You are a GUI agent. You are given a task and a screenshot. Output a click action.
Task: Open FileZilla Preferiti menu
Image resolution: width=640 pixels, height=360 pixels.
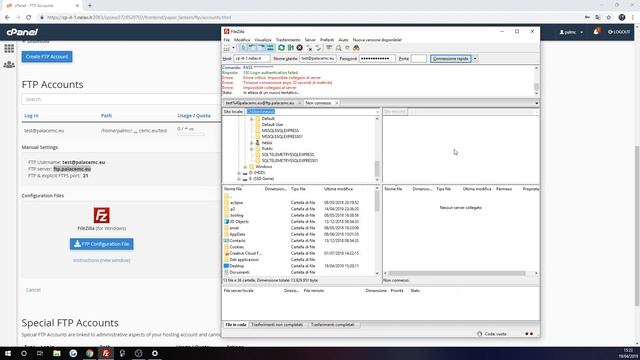pyautogui.click(x=327, y=40)
